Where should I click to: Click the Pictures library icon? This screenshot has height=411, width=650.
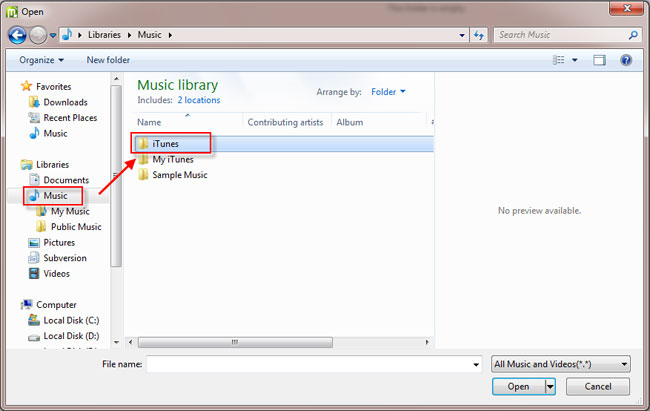pos(34,243)
